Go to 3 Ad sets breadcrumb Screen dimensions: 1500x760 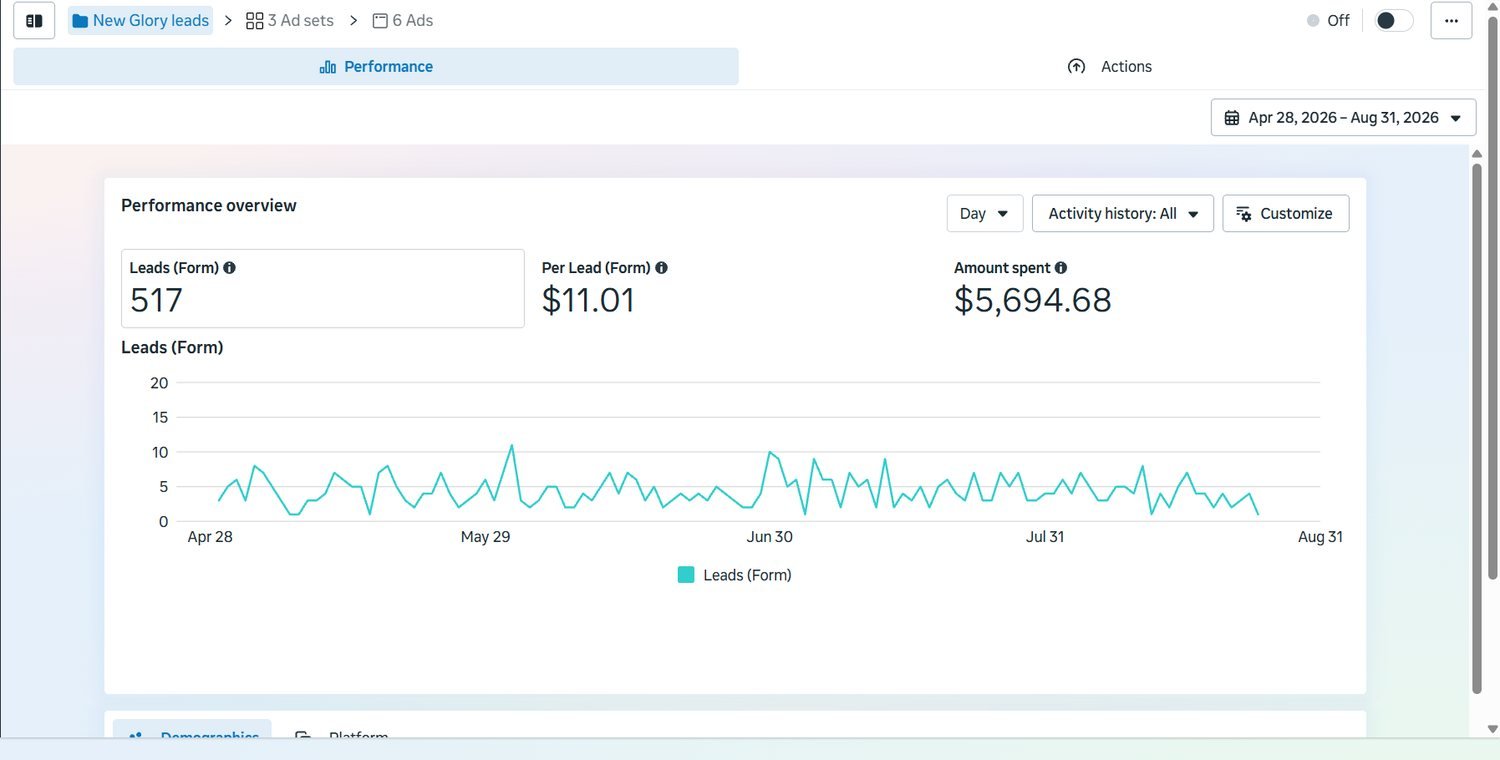[290, 20]
